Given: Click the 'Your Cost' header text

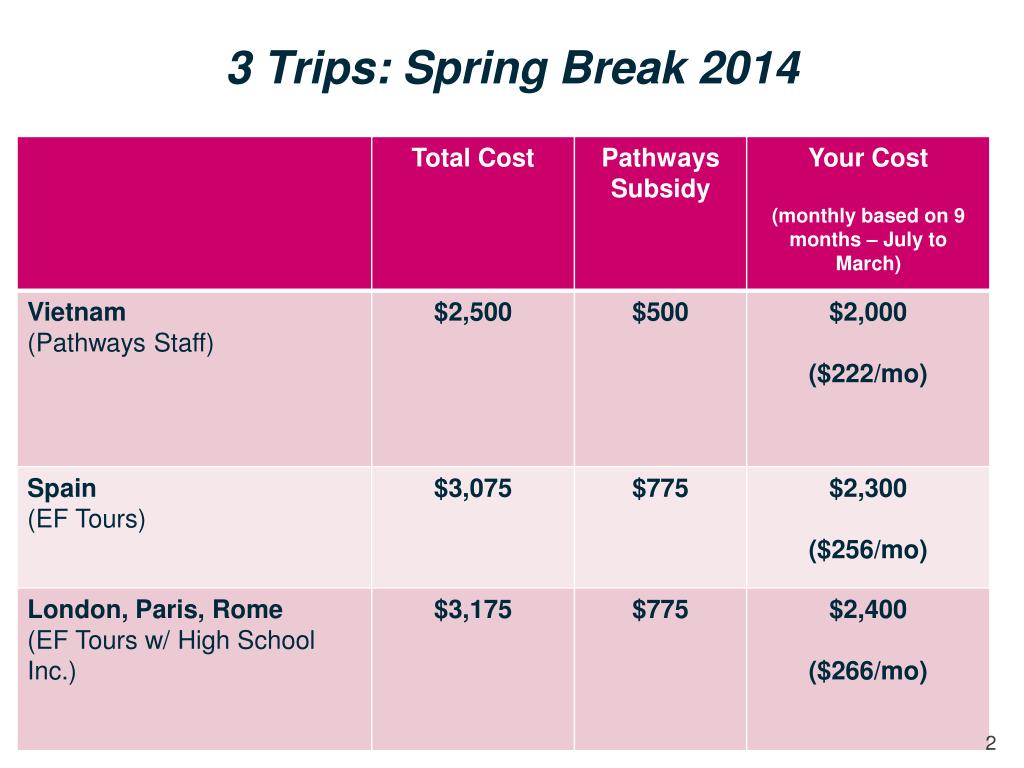Looking at the screenshot, I should click(868, 157).
